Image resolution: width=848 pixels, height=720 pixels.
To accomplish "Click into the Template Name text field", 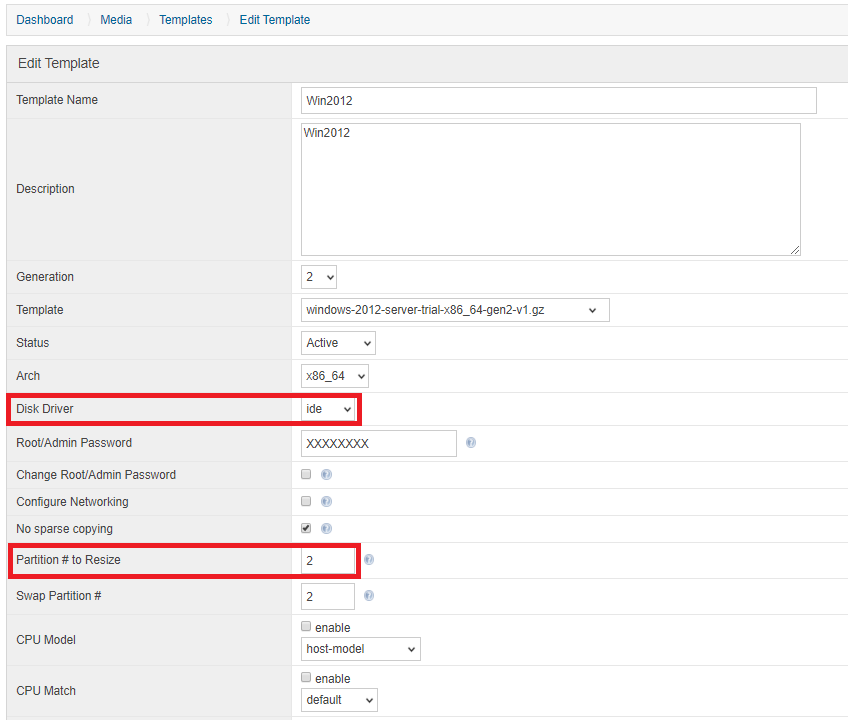I will 558,101.
